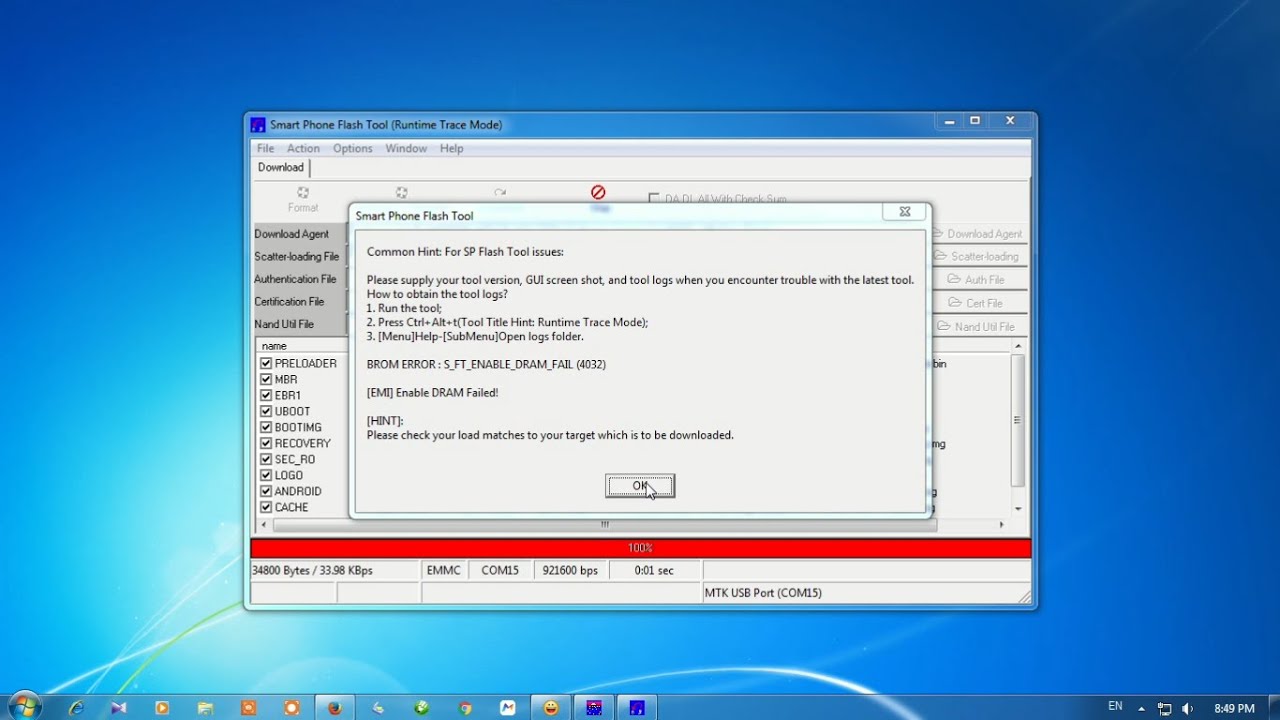This screenshot has width=1280, height=720.
Task: Click the network tray icon
Action: [1165, 708]
